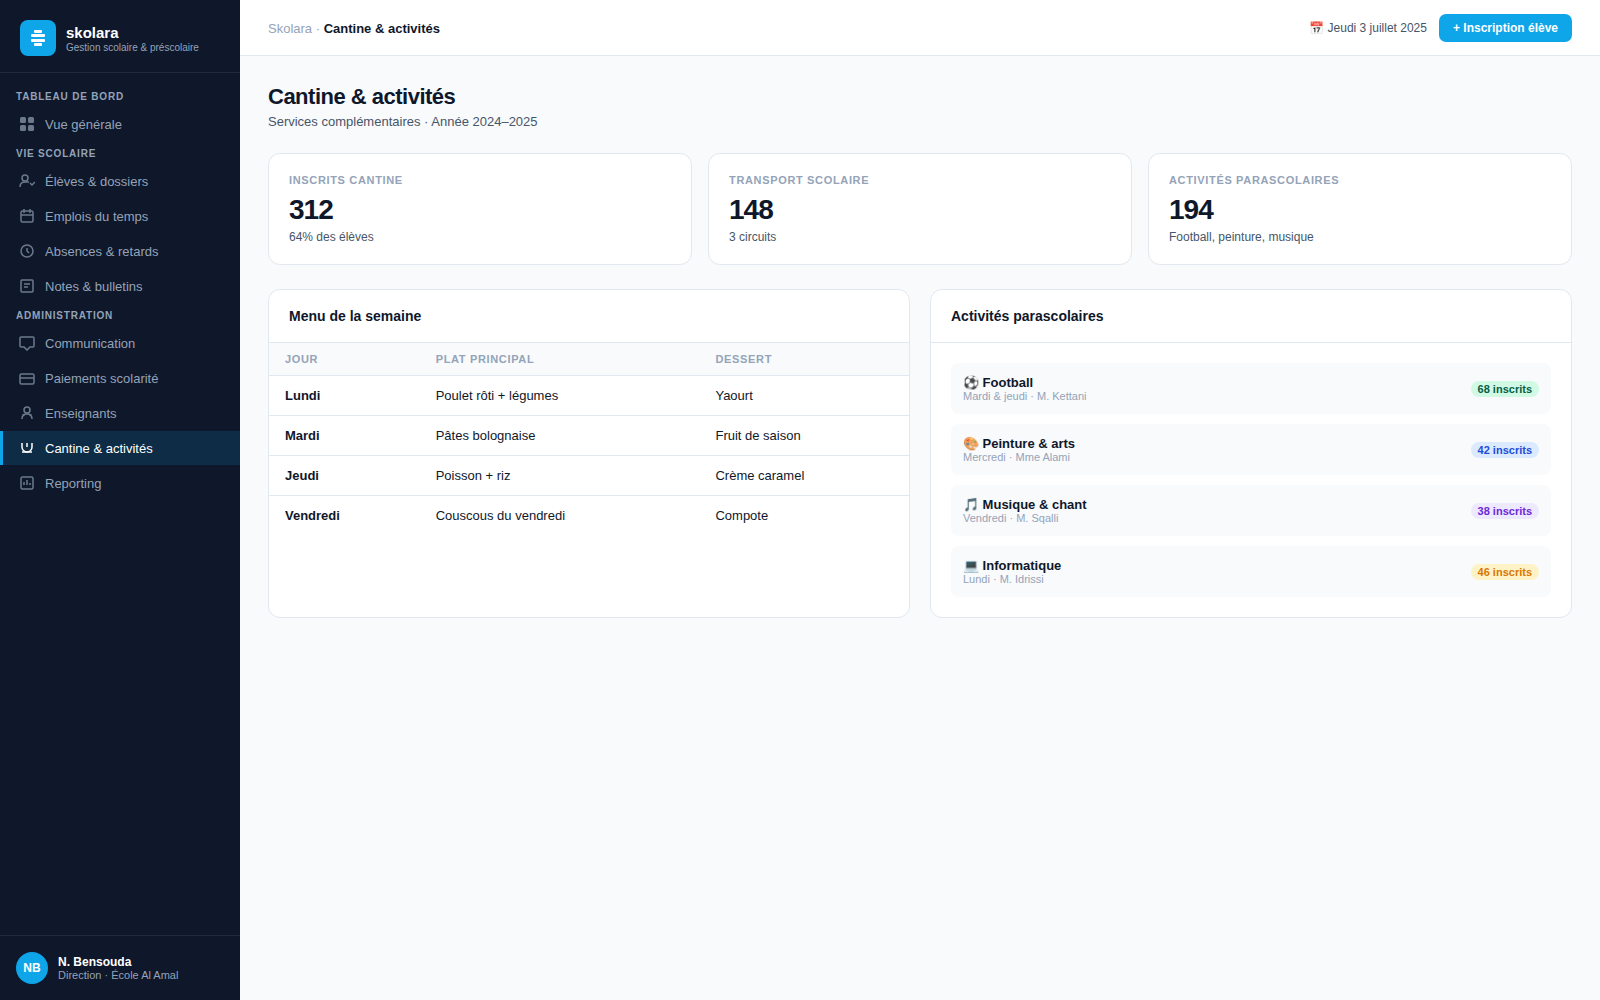Click the Skolara breadcrumb link
This screenshot has width=1600, height=1000.
[290, 29]
